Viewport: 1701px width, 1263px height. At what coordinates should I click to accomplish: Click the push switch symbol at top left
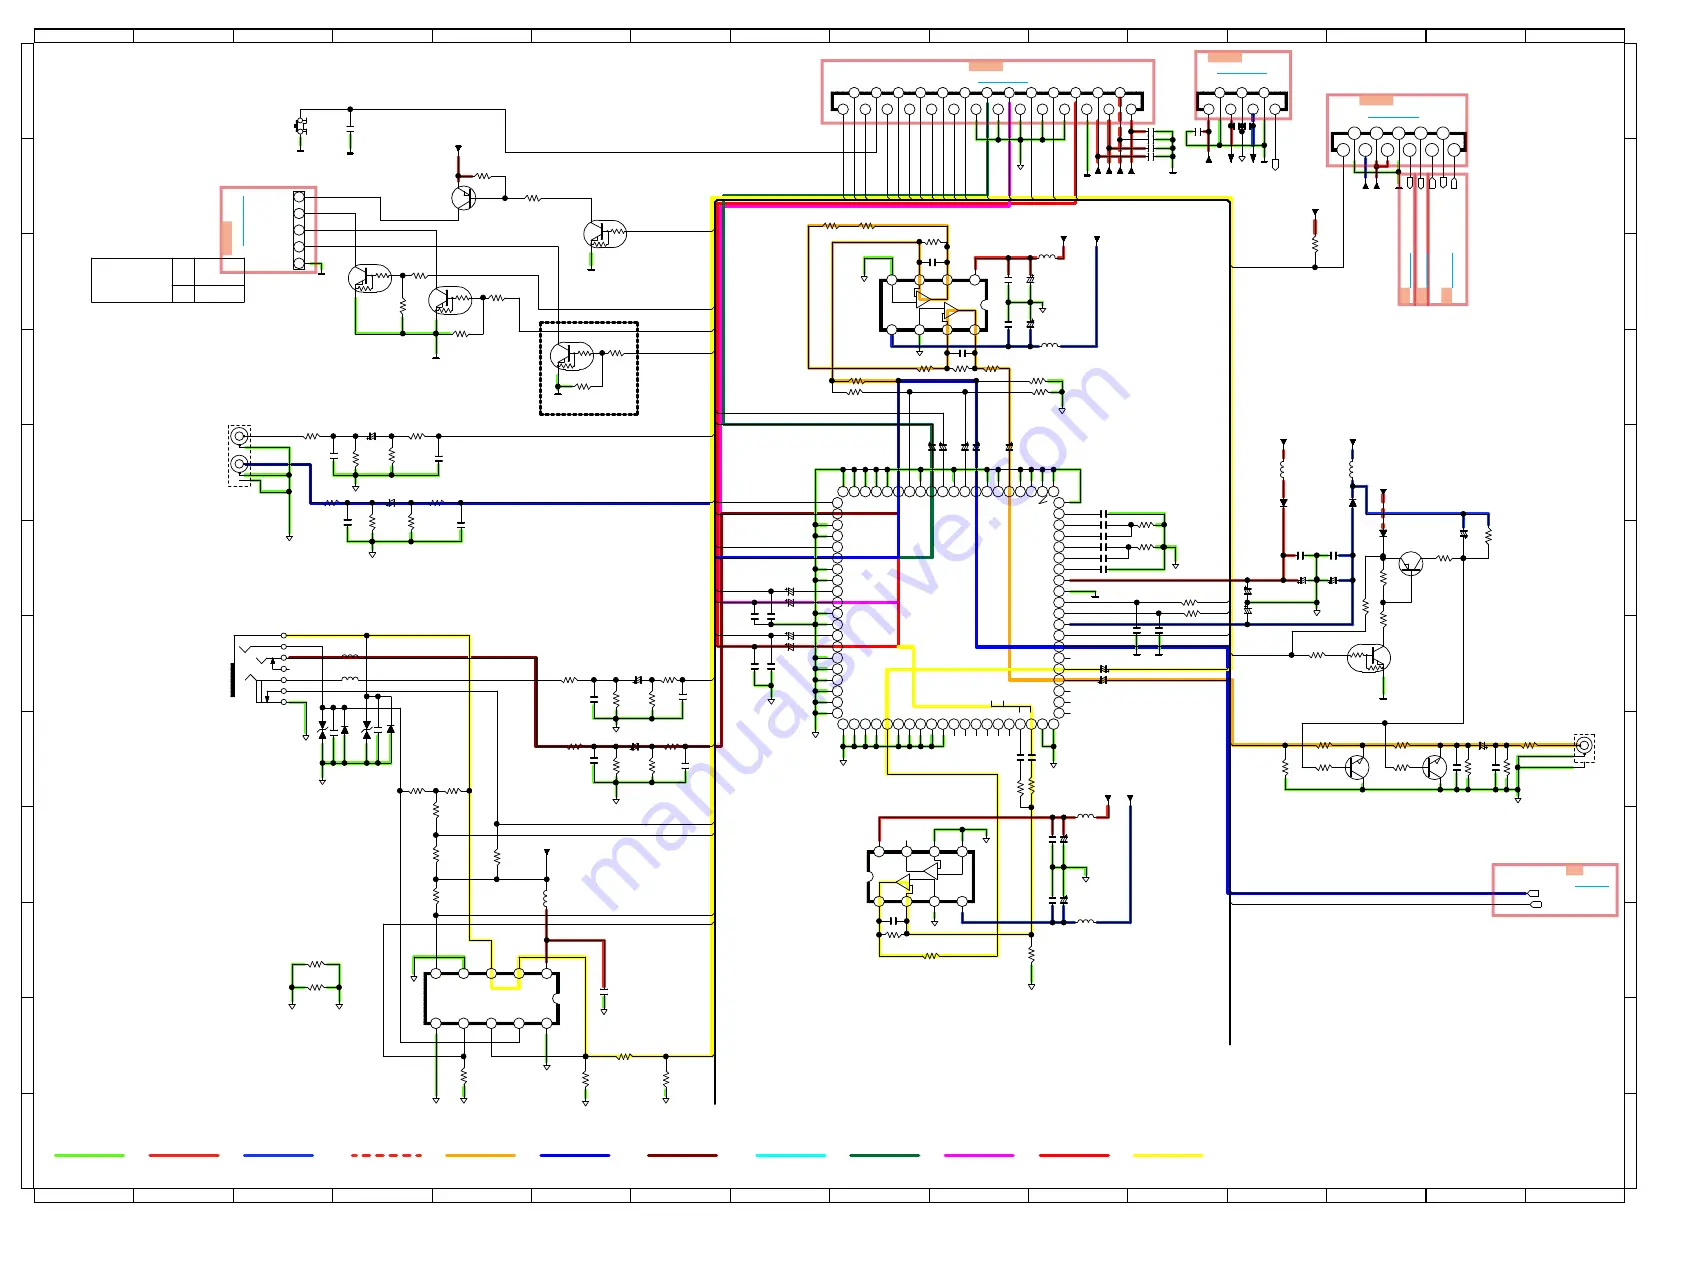click(x=300, y=126)
